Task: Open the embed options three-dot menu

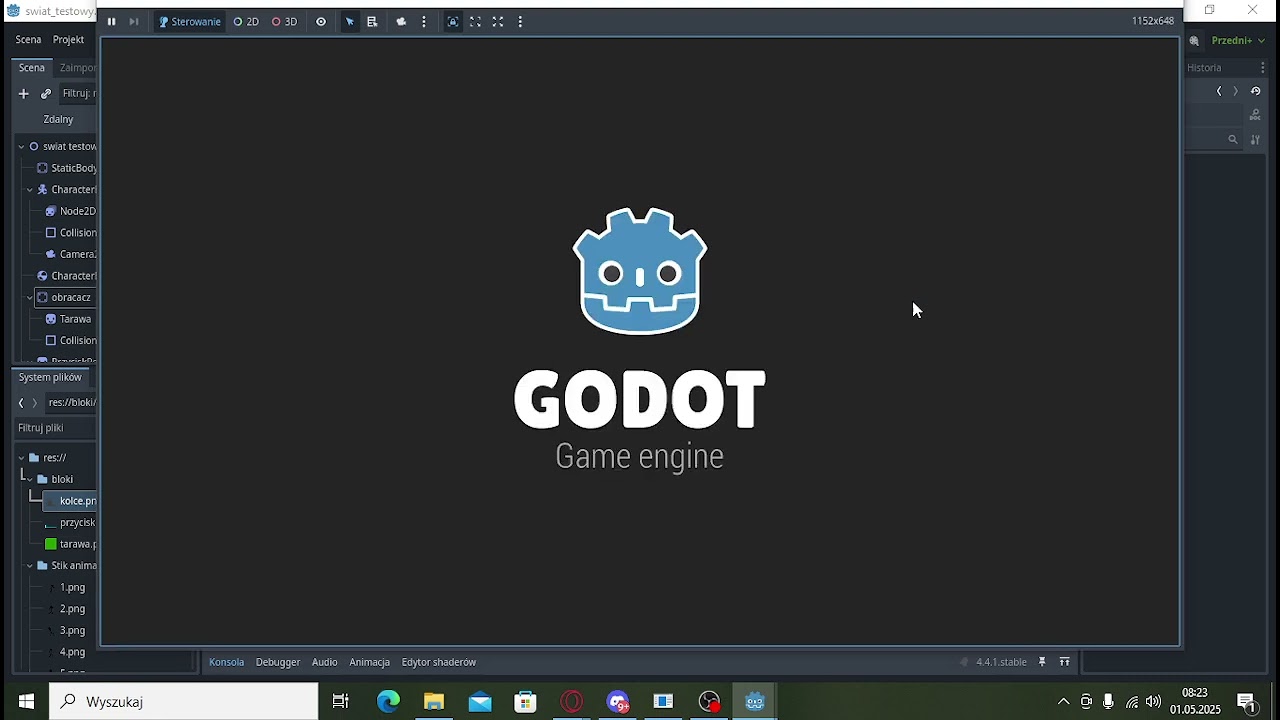Action: click(520, 22)
